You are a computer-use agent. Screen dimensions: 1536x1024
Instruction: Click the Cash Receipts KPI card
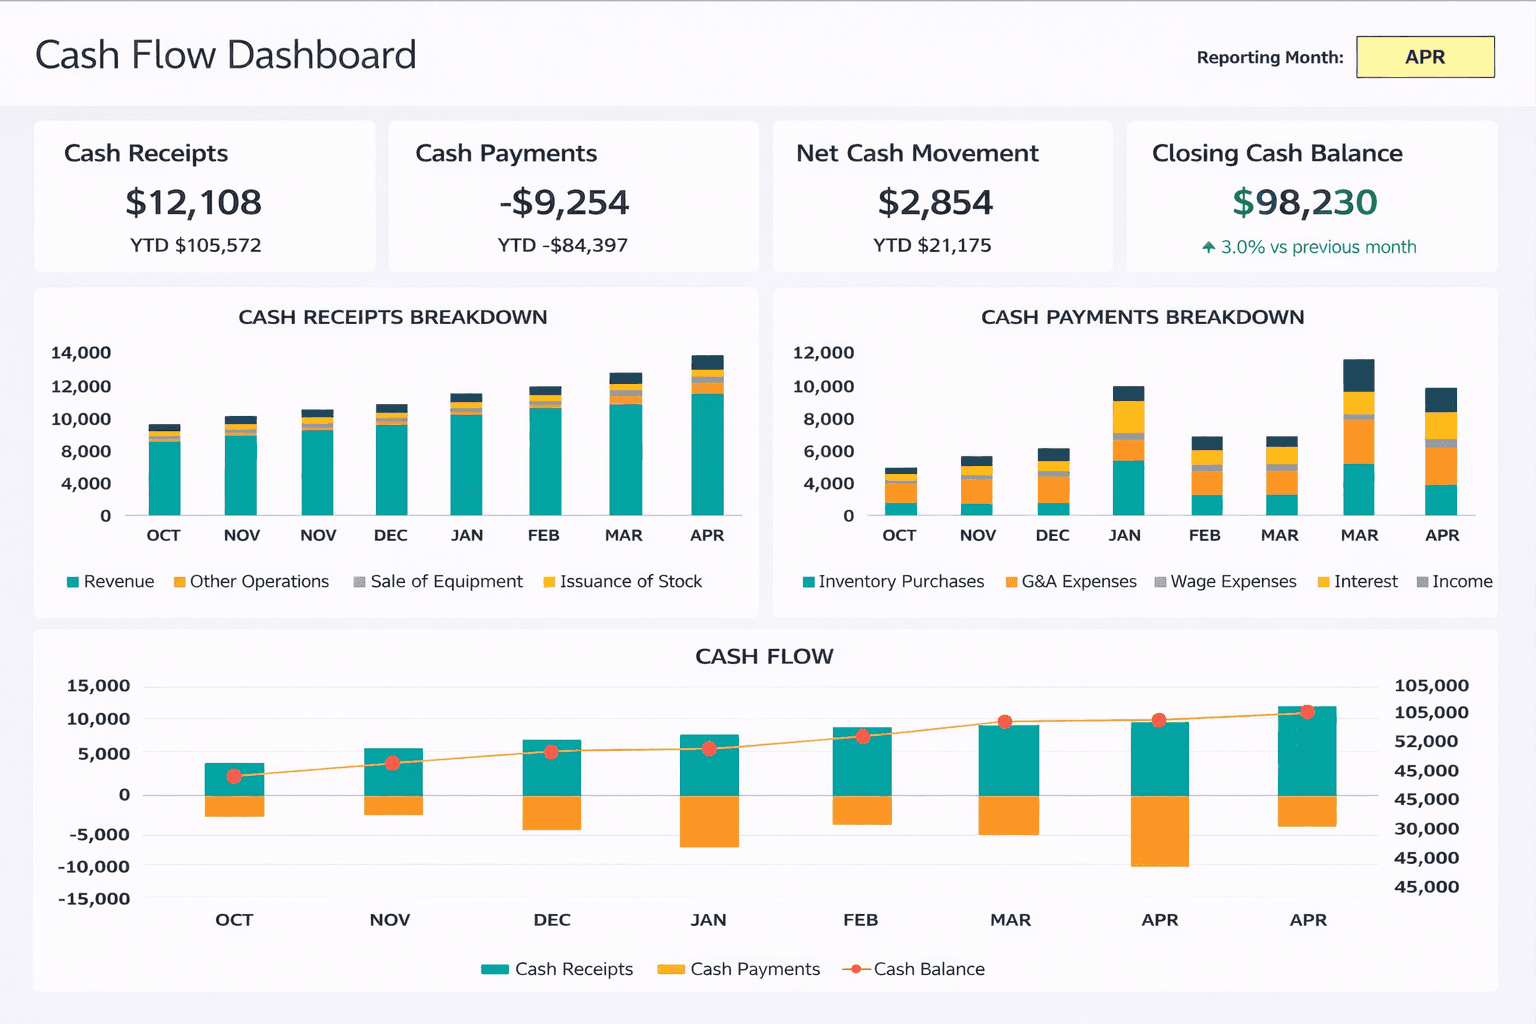[204, 196]
